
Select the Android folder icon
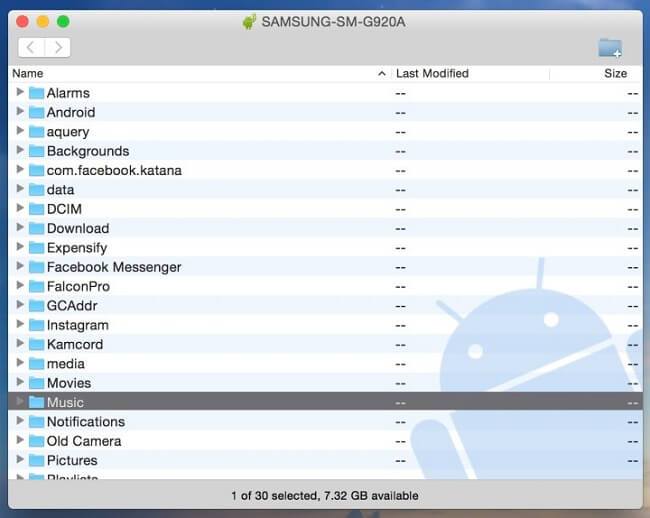click(x=36, y=112)
